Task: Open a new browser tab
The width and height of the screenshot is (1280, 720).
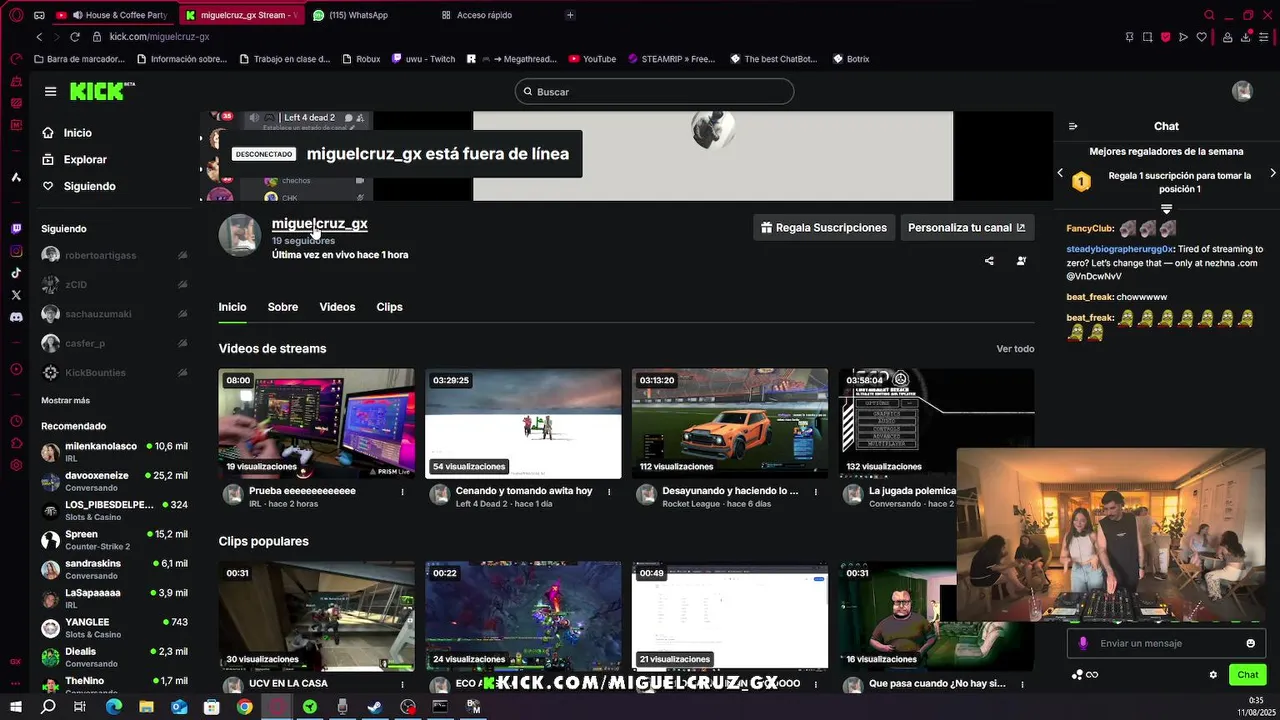Action: (x=570, y=15)
